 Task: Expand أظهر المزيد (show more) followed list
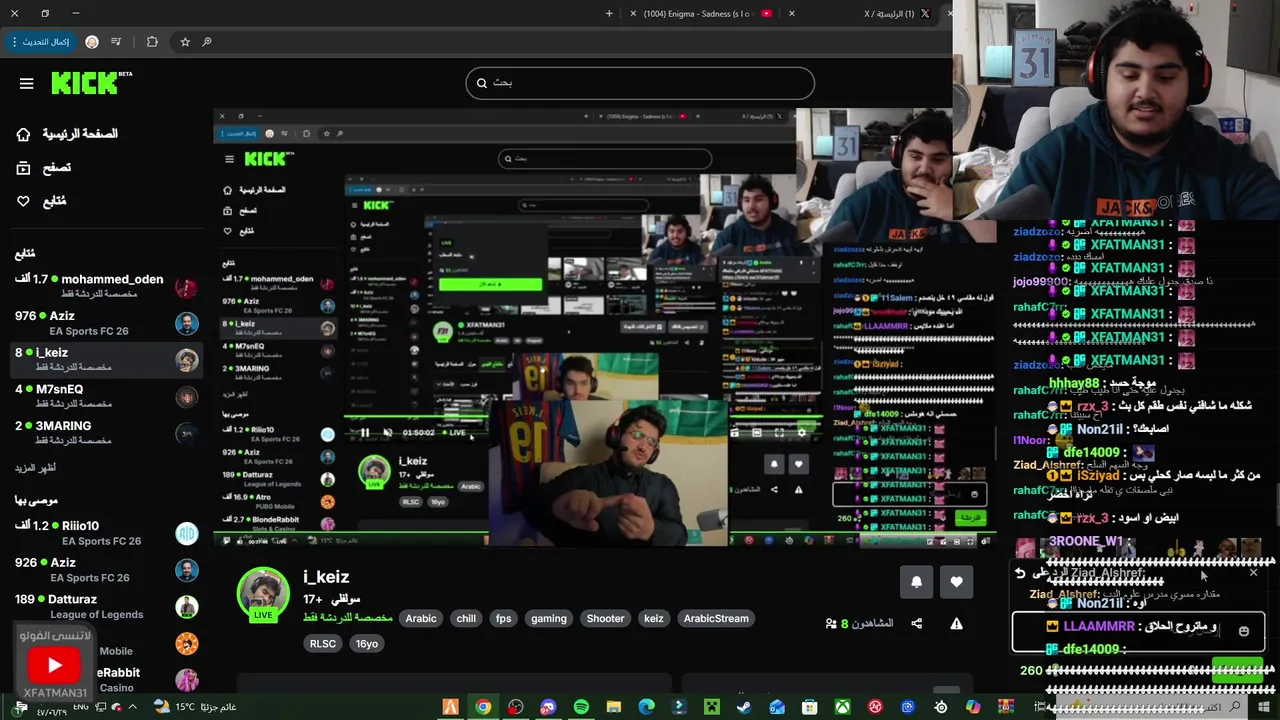point(35,468)
